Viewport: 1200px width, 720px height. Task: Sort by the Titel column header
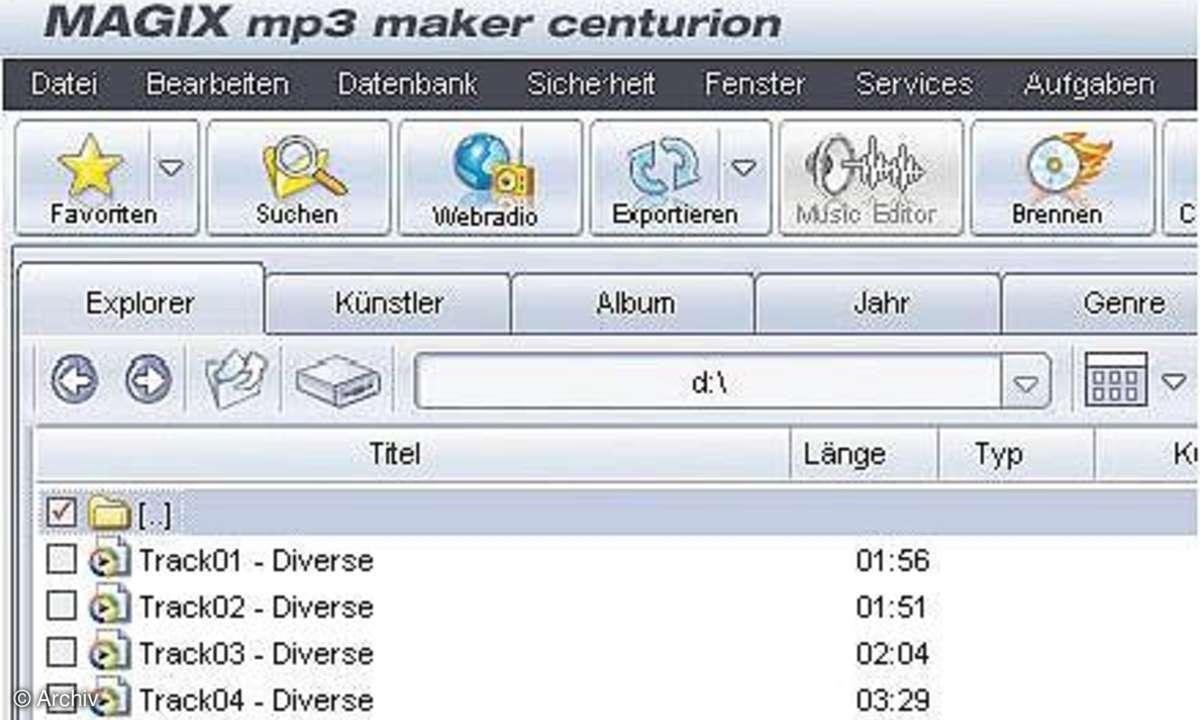coord(414,455)
